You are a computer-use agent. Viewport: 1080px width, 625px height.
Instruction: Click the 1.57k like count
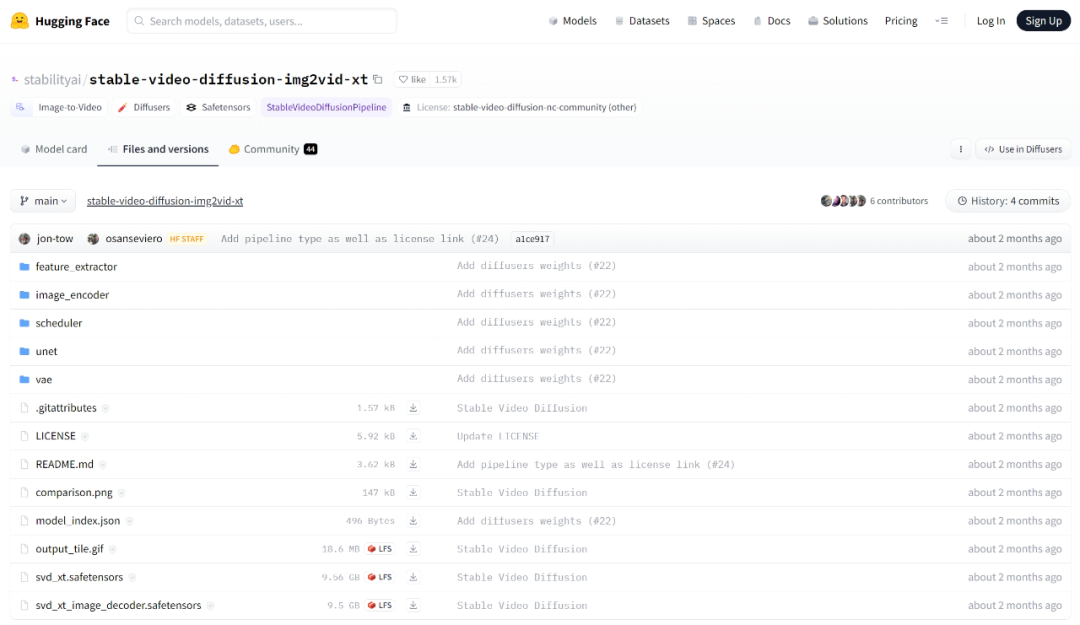tap(446, 79)
